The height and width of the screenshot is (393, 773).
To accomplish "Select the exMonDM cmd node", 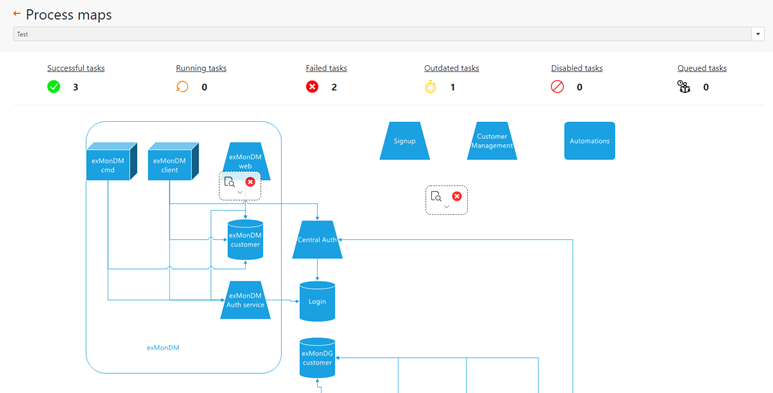I will pos(111,162).
